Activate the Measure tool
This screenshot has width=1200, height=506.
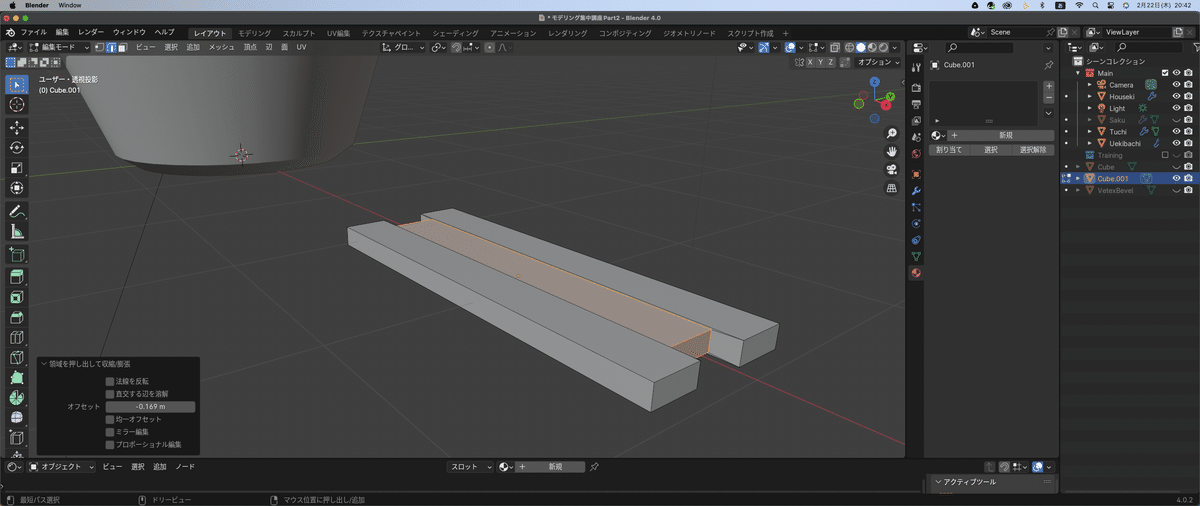[x=17, y=232]
